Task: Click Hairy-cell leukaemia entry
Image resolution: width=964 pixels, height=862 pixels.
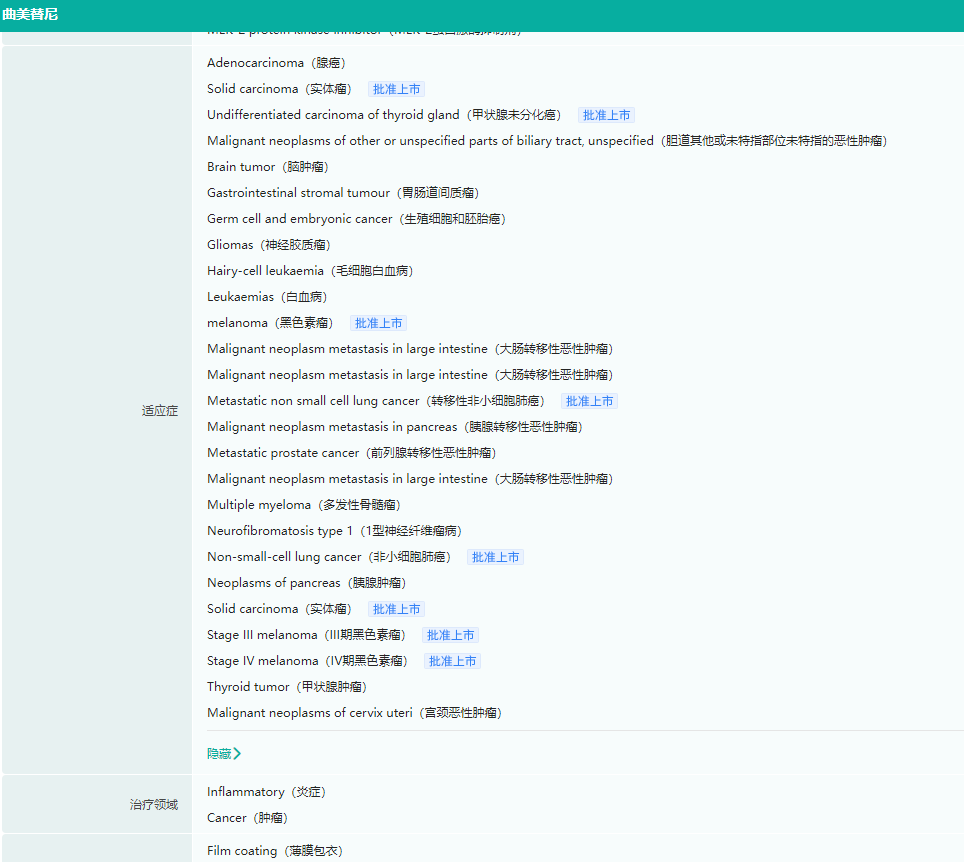Action: click(310, 271)
